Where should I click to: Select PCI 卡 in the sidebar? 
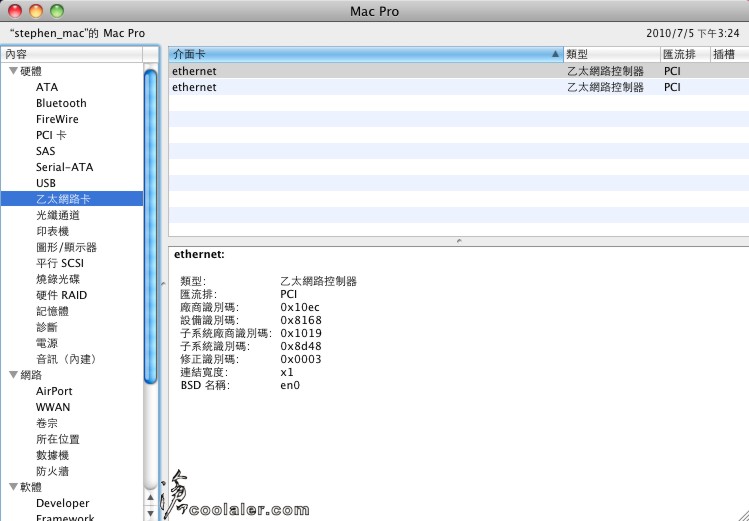[x=51, y=135]
